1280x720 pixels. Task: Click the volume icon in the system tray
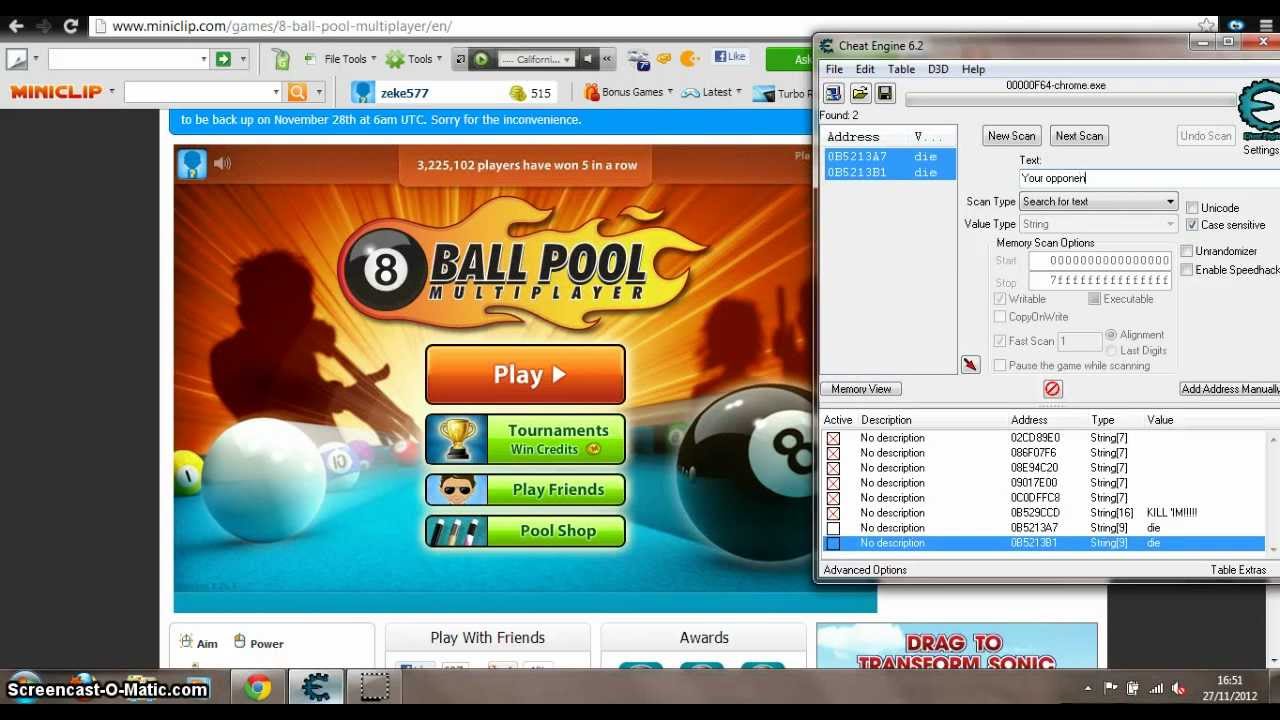click(x=1178, y=688)
